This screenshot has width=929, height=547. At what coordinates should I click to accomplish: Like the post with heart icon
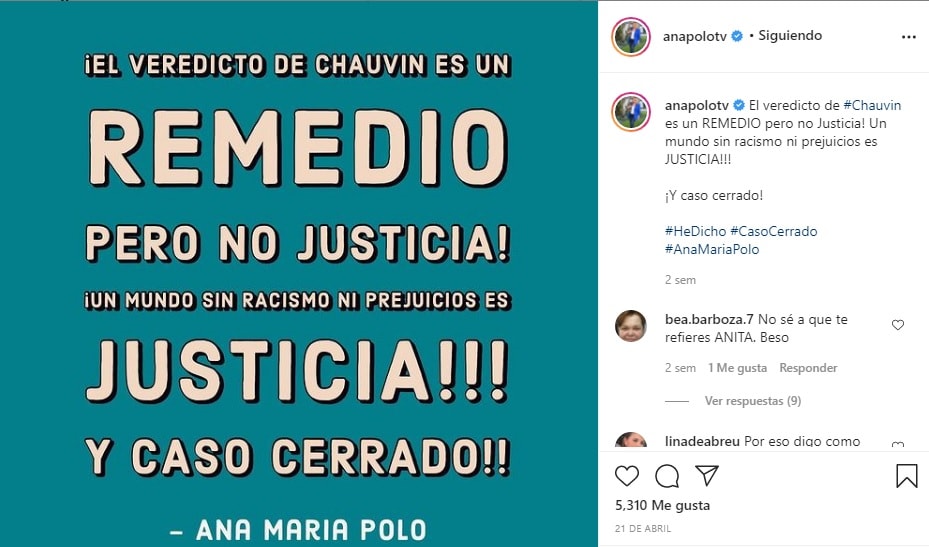point(627,476)
